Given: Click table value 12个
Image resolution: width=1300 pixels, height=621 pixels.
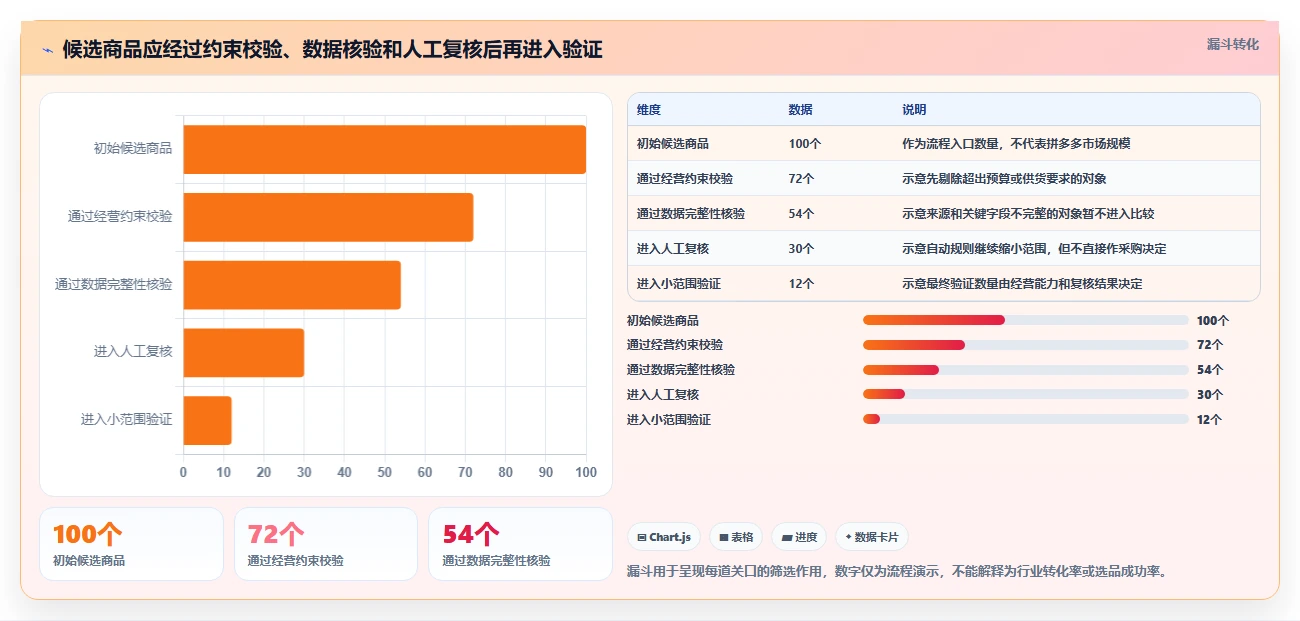Looking at the screenshot, I should (x=802, y=284).
